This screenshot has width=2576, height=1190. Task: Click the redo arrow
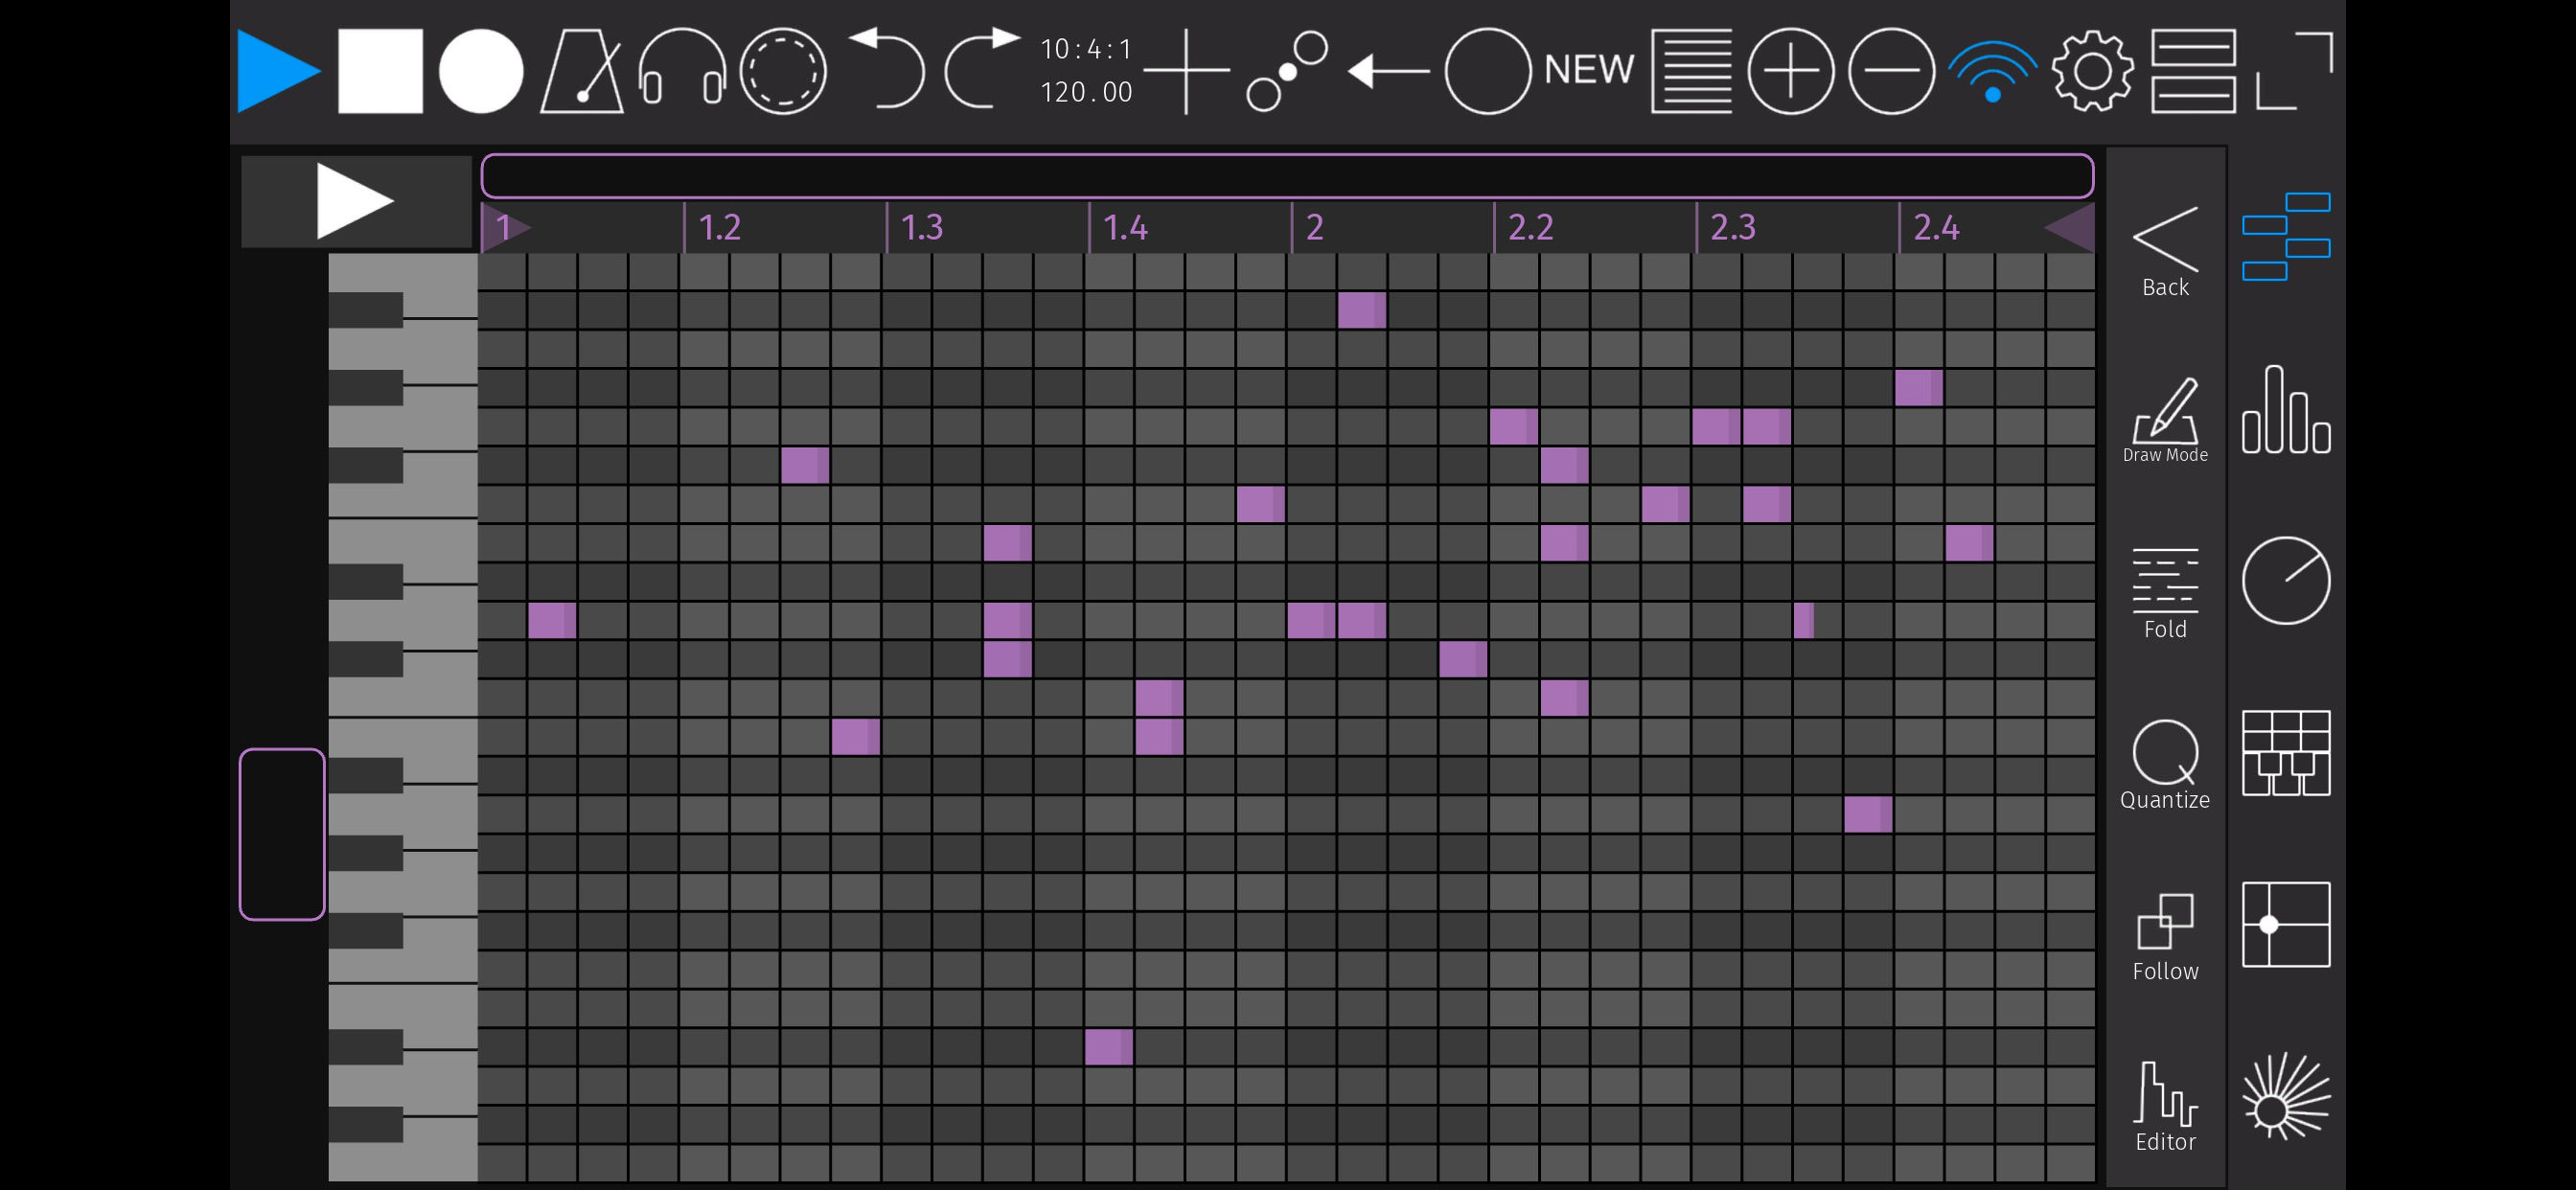coord(981,69)
